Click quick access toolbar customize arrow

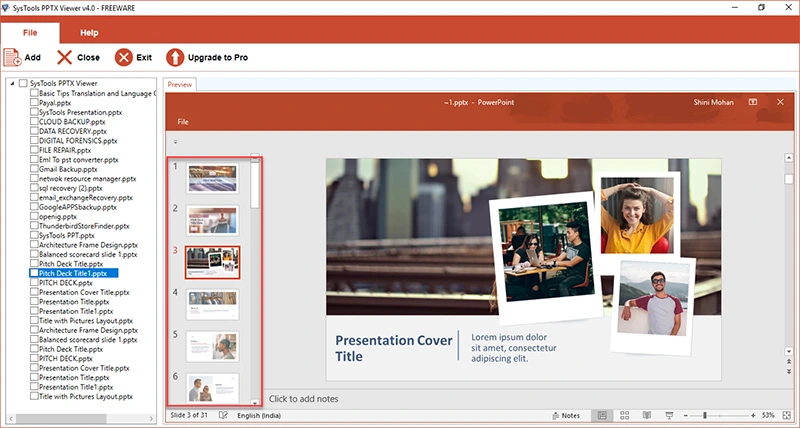176,142
